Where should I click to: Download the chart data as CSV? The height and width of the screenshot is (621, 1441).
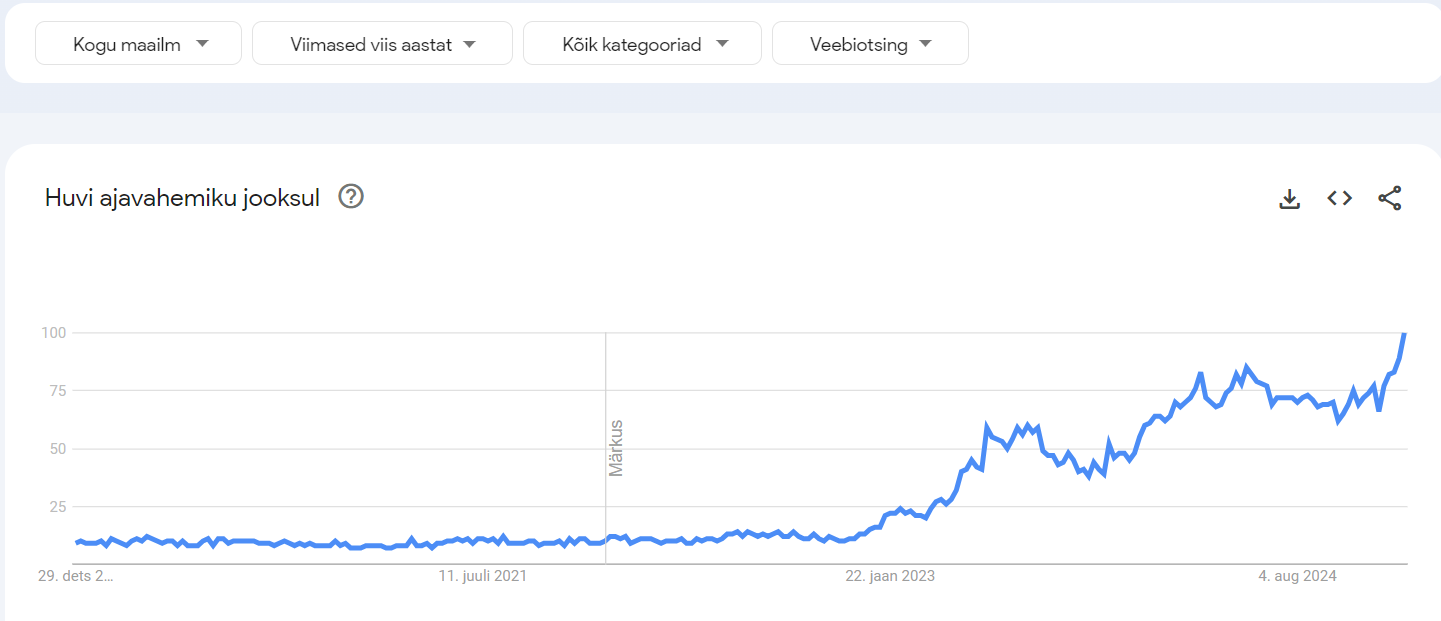(x=1290, y=198)
